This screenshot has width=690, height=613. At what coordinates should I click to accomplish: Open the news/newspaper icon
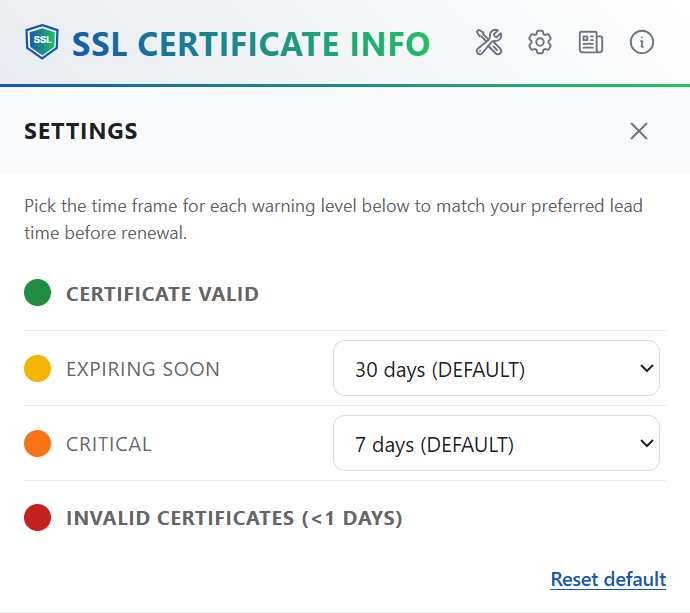[x=591, y=42]
